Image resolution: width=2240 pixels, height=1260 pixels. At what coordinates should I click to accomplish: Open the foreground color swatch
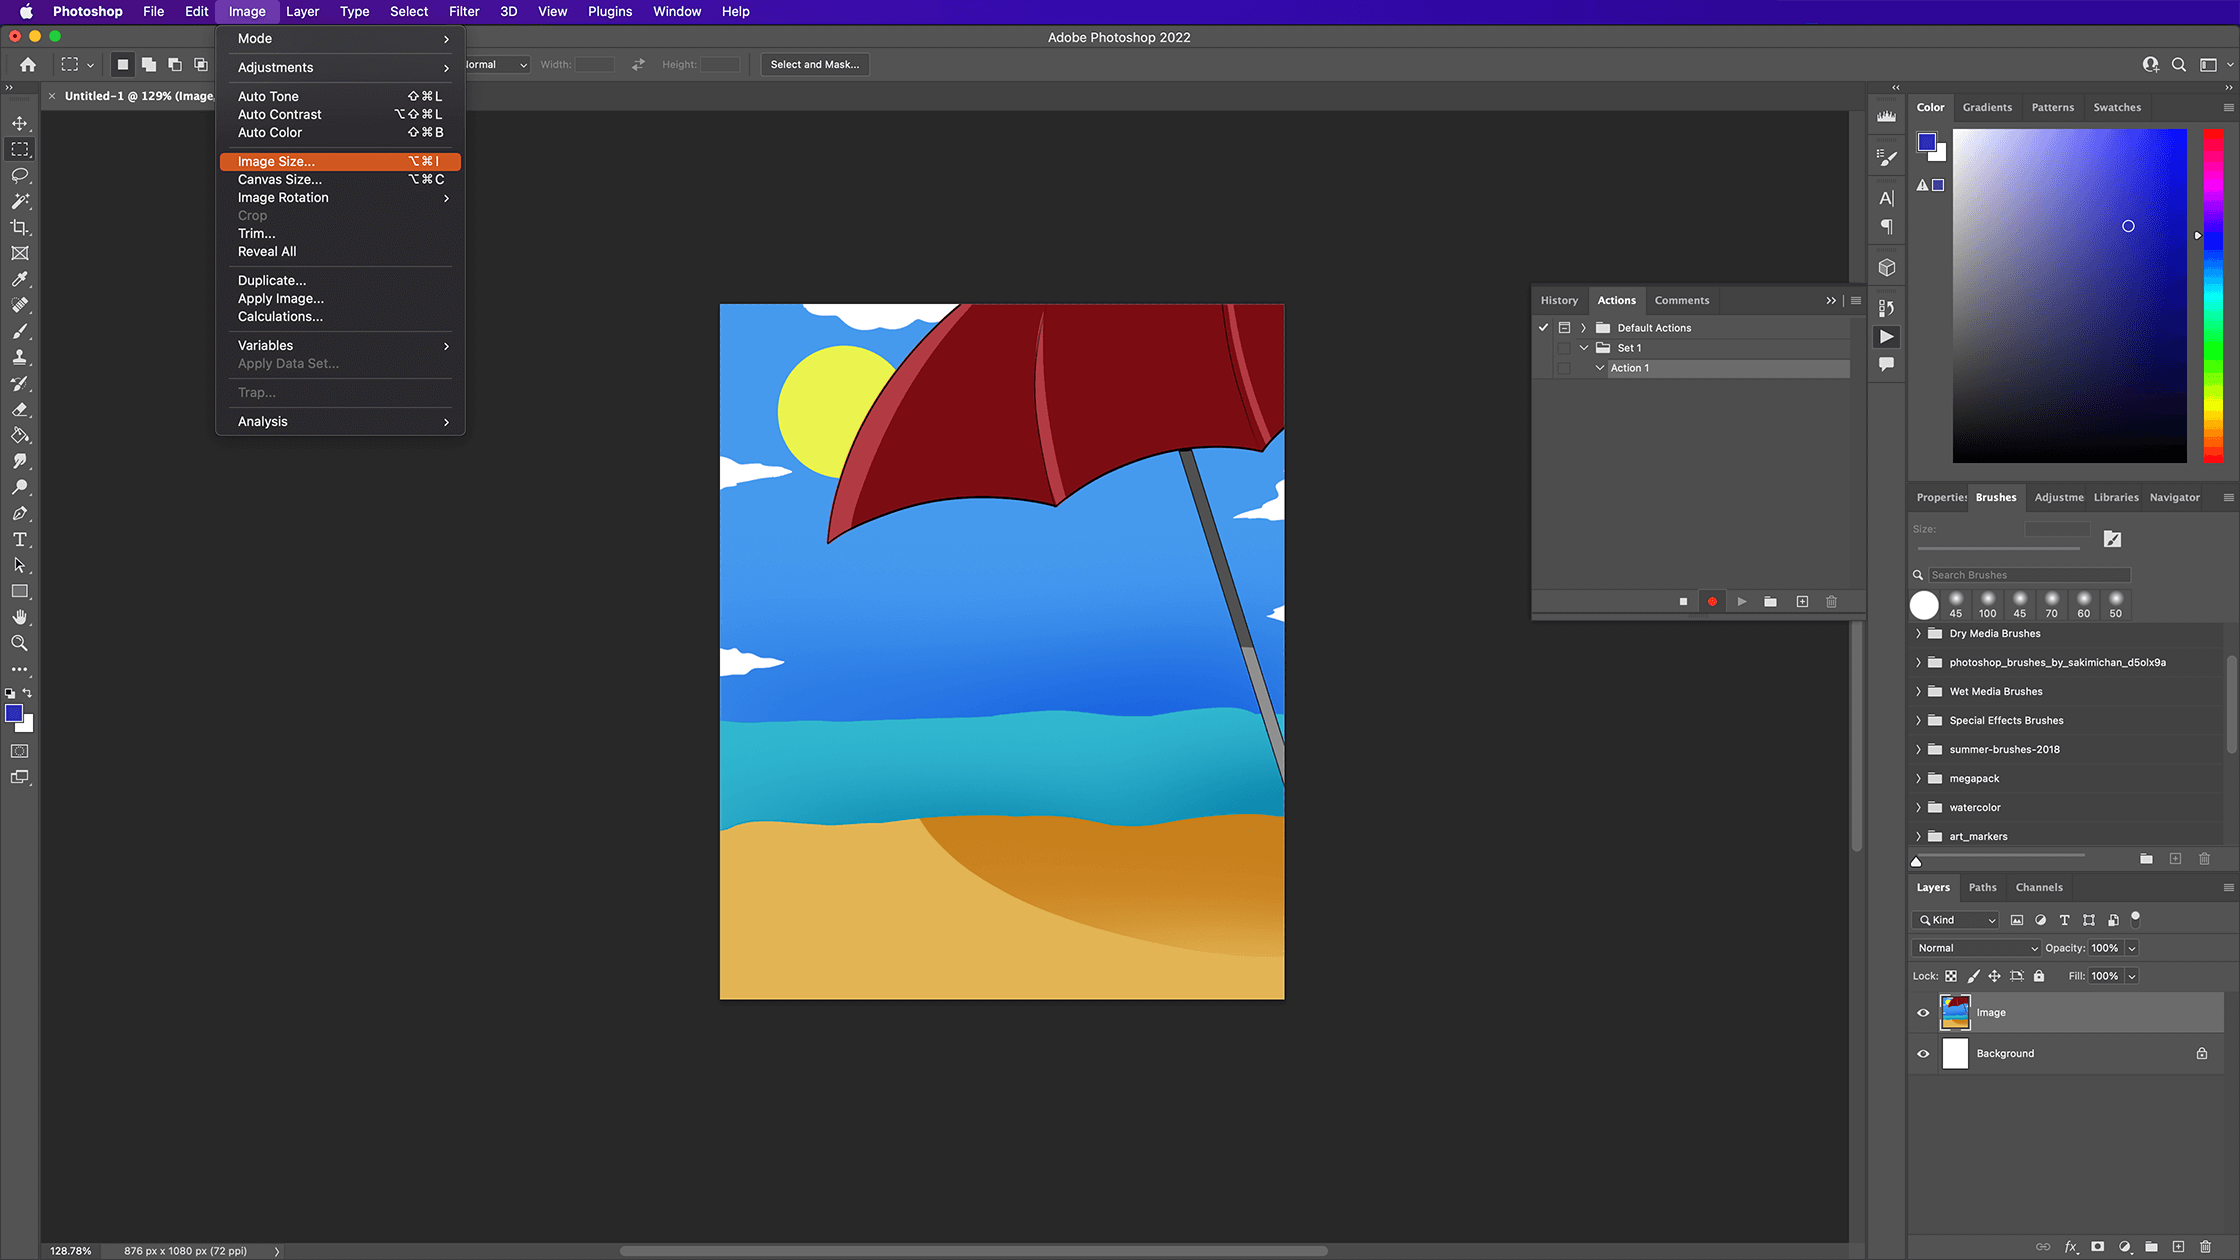pyautogui.click(x=15, y=713)
